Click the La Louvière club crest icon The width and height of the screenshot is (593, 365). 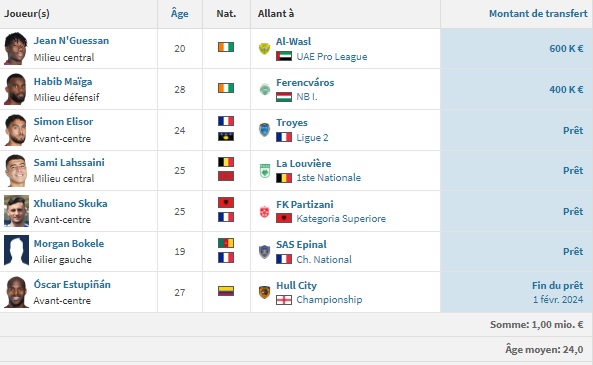265,171
